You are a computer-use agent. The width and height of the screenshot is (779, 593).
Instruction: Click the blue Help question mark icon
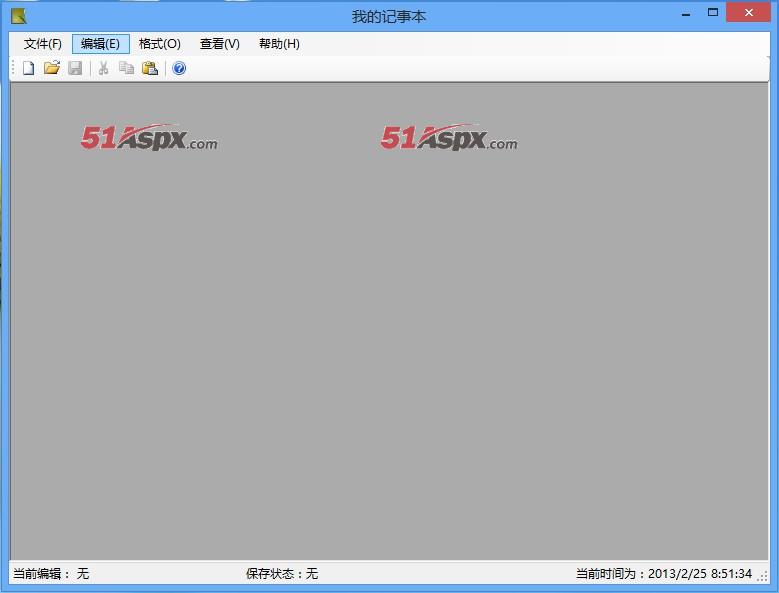(x=179, y=68)
